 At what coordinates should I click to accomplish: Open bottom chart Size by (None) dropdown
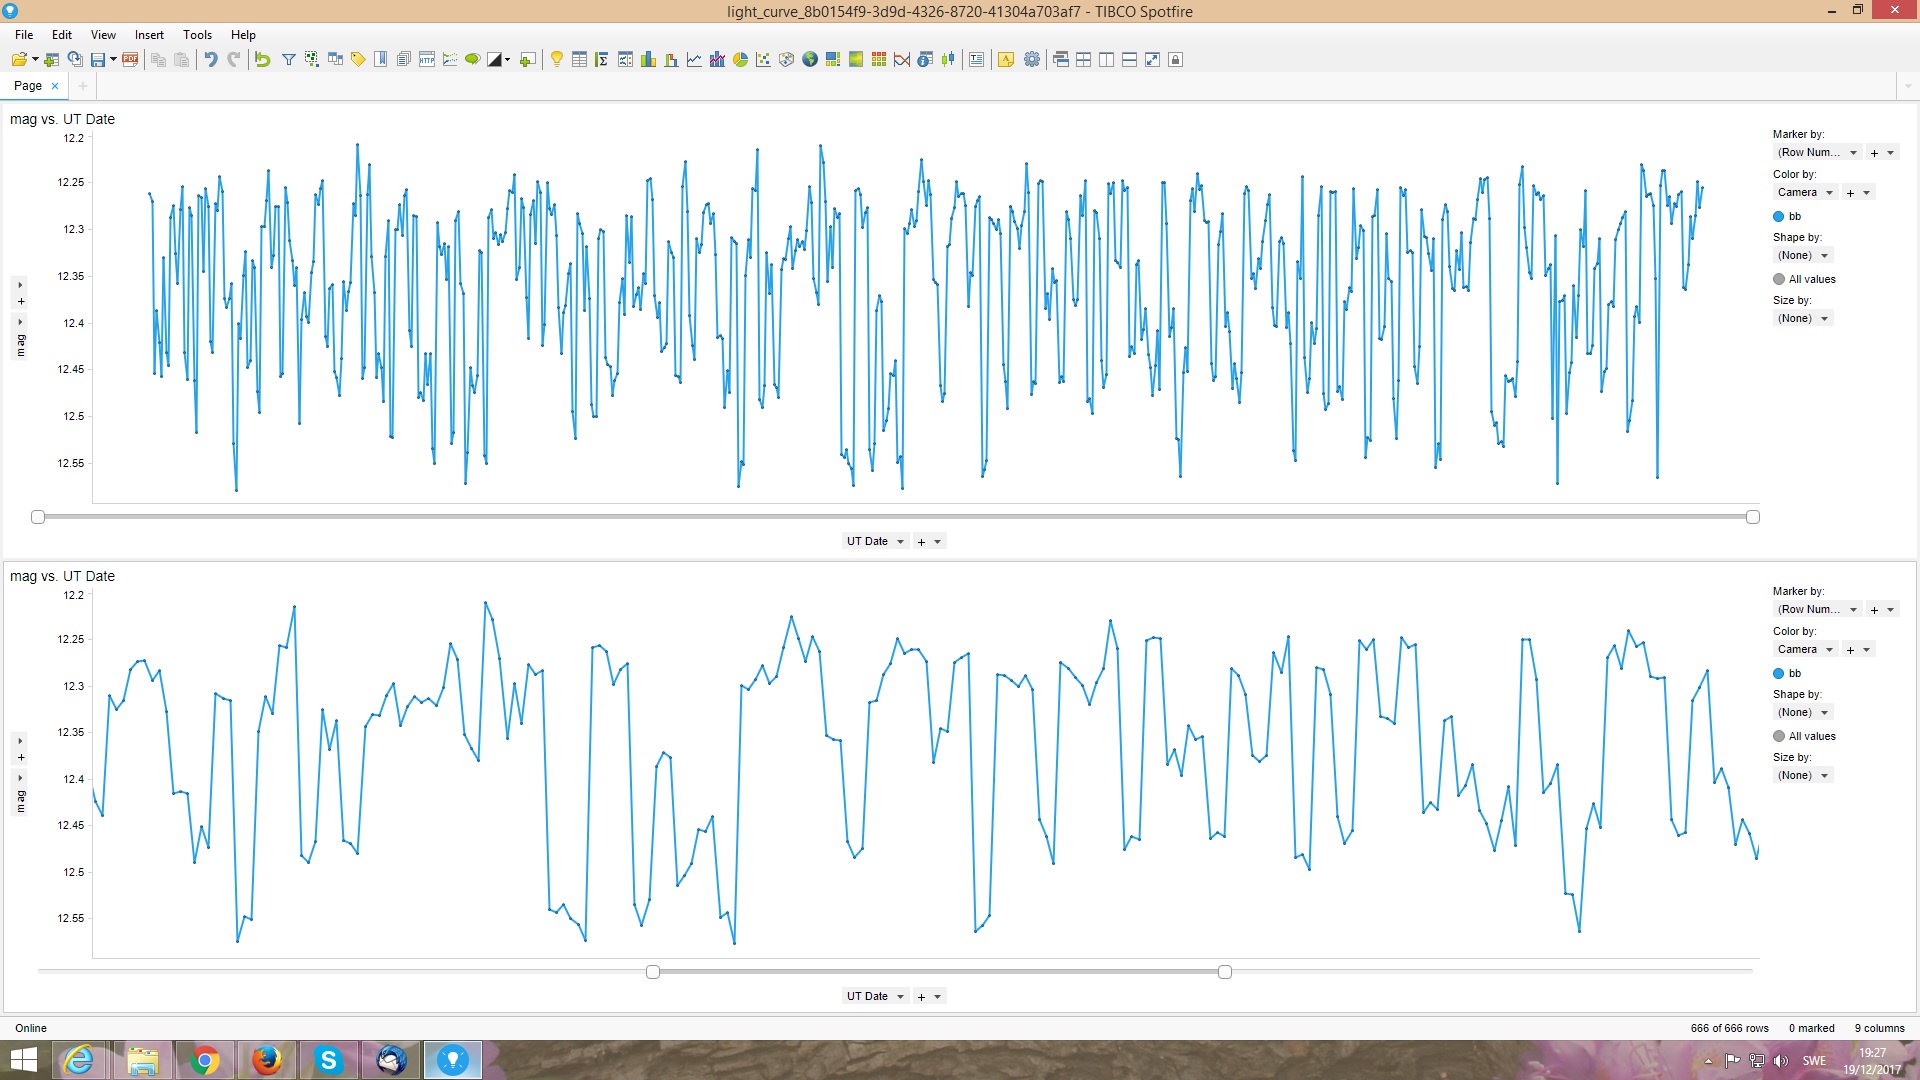(1824, 776)
